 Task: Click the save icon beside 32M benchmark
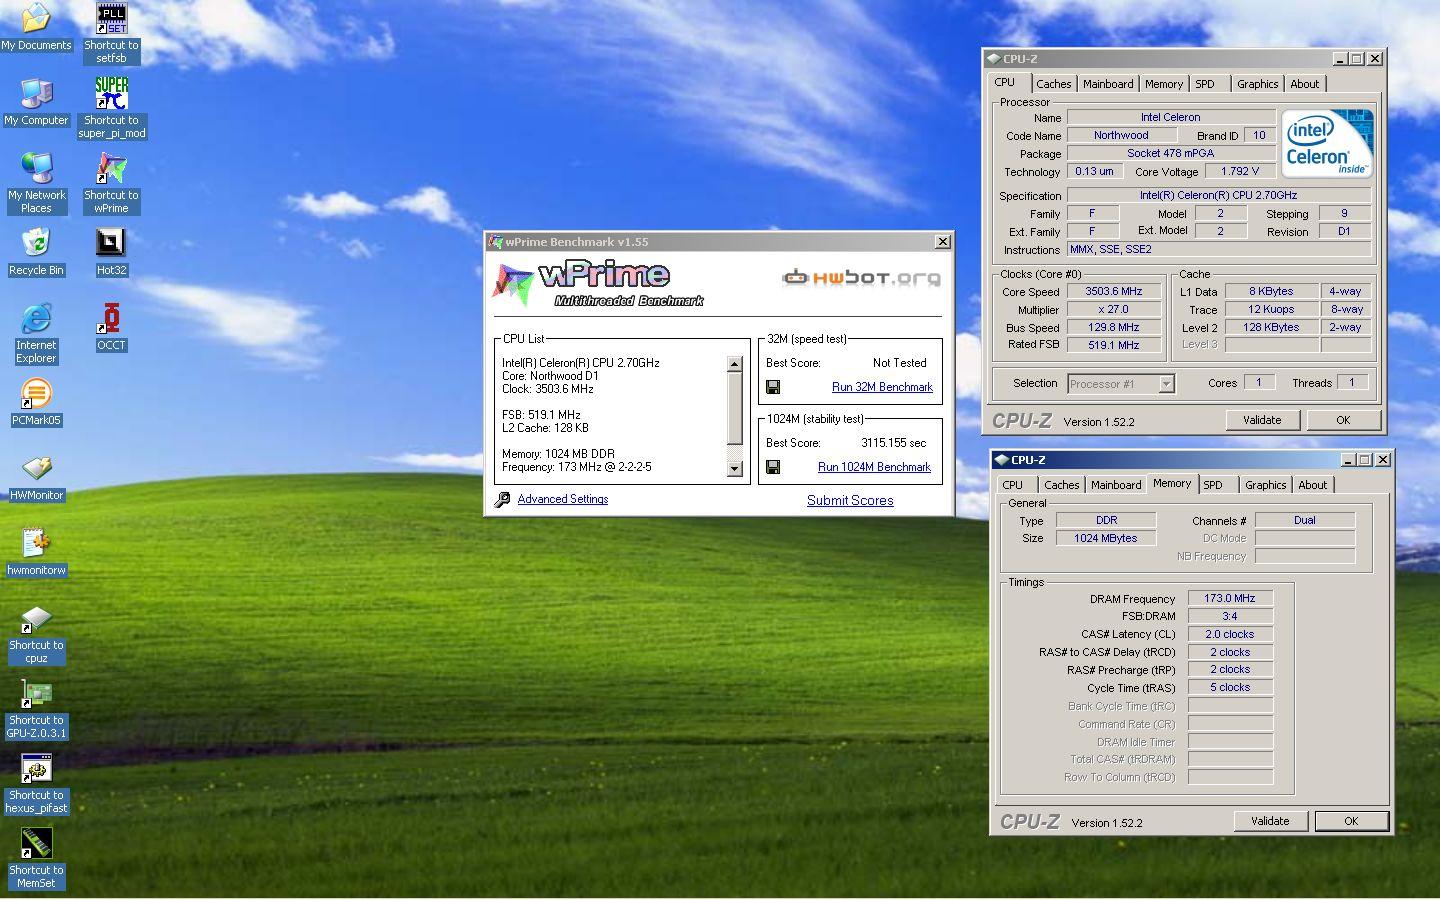coord(773,387)
